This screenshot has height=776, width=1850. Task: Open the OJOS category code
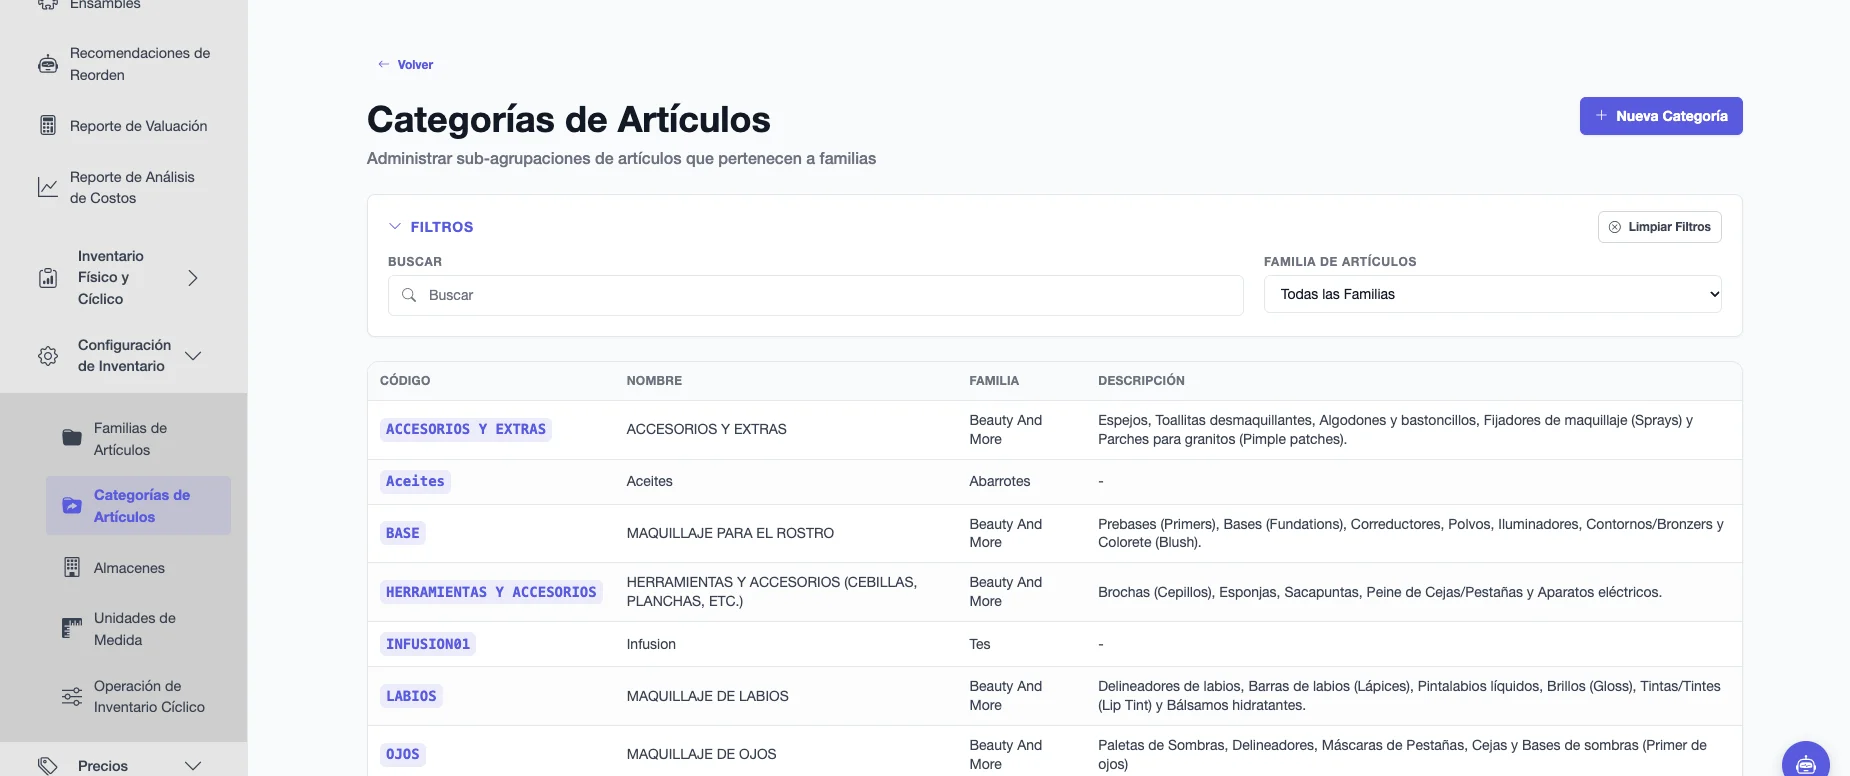403,754
